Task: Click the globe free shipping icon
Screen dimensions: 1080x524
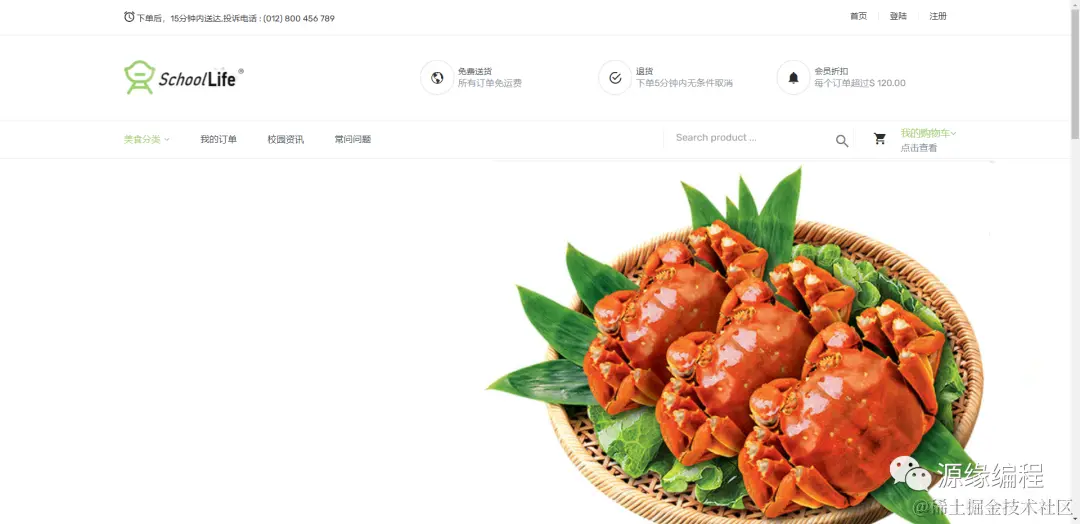Action: point(437,78)
